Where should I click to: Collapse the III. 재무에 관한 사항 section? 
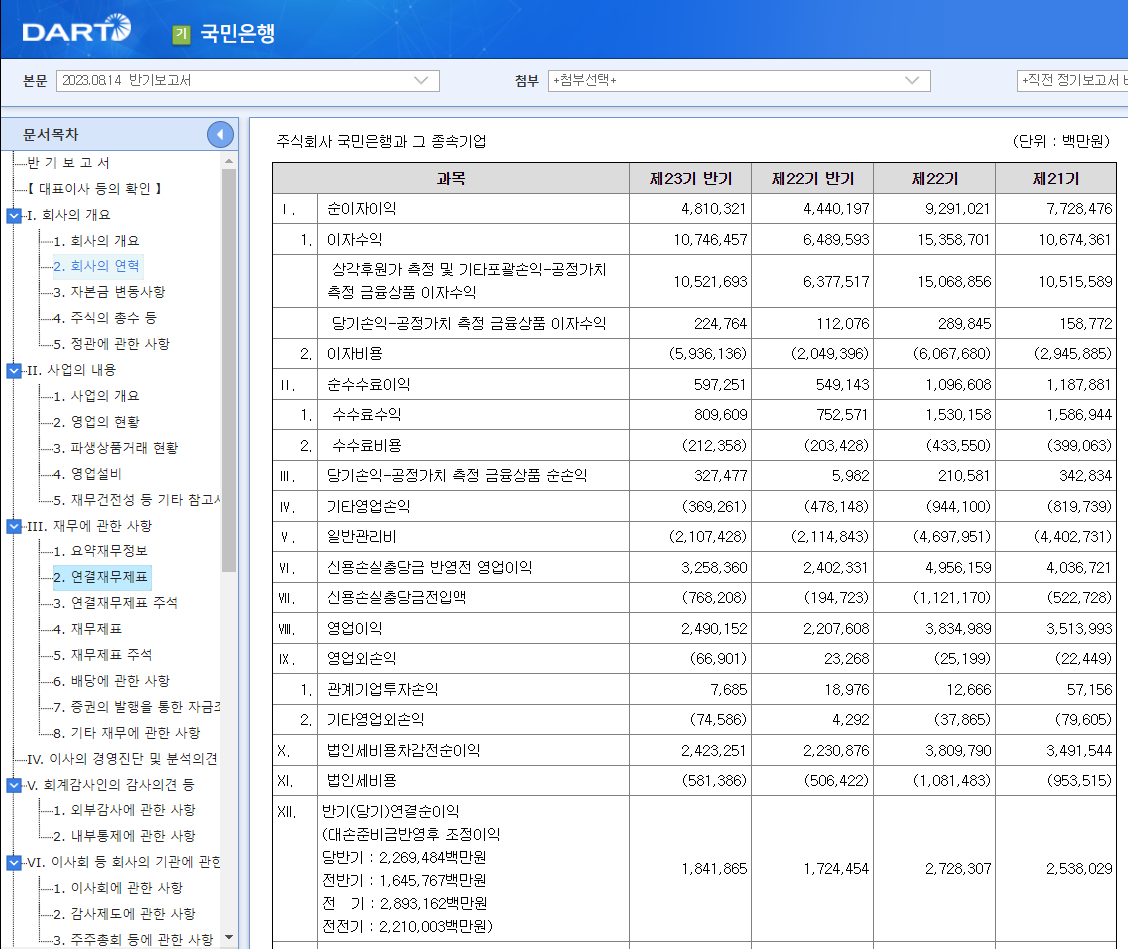click(x=12, y=524)
